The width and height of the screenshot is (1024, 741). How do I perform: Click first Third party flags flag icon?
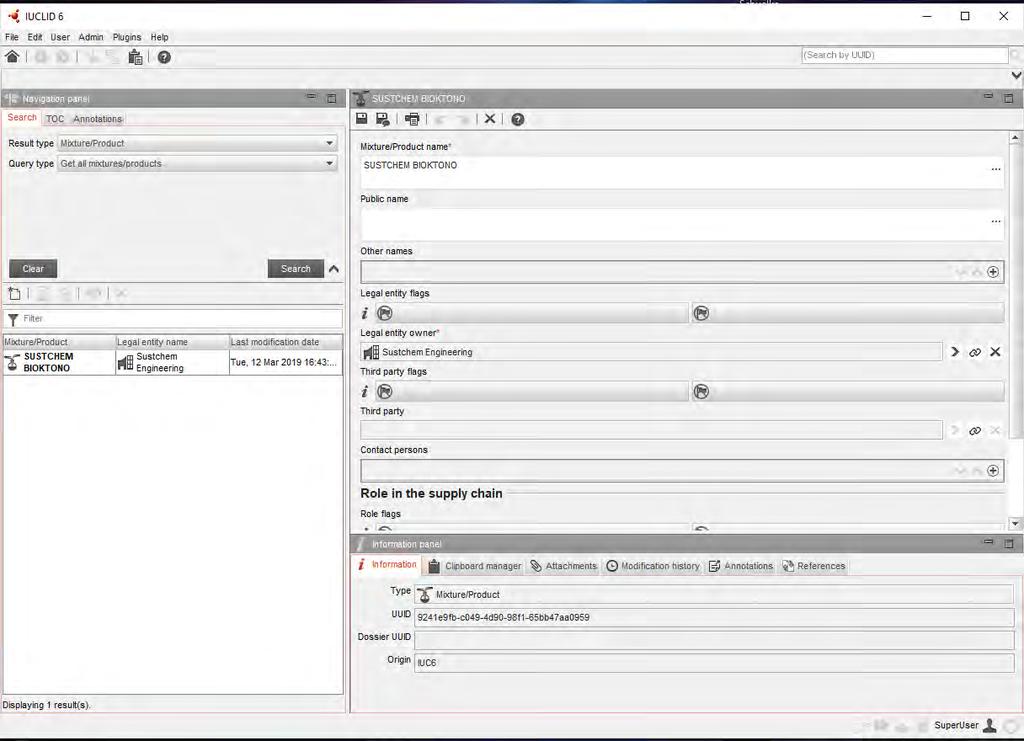[x=385, y=392]
